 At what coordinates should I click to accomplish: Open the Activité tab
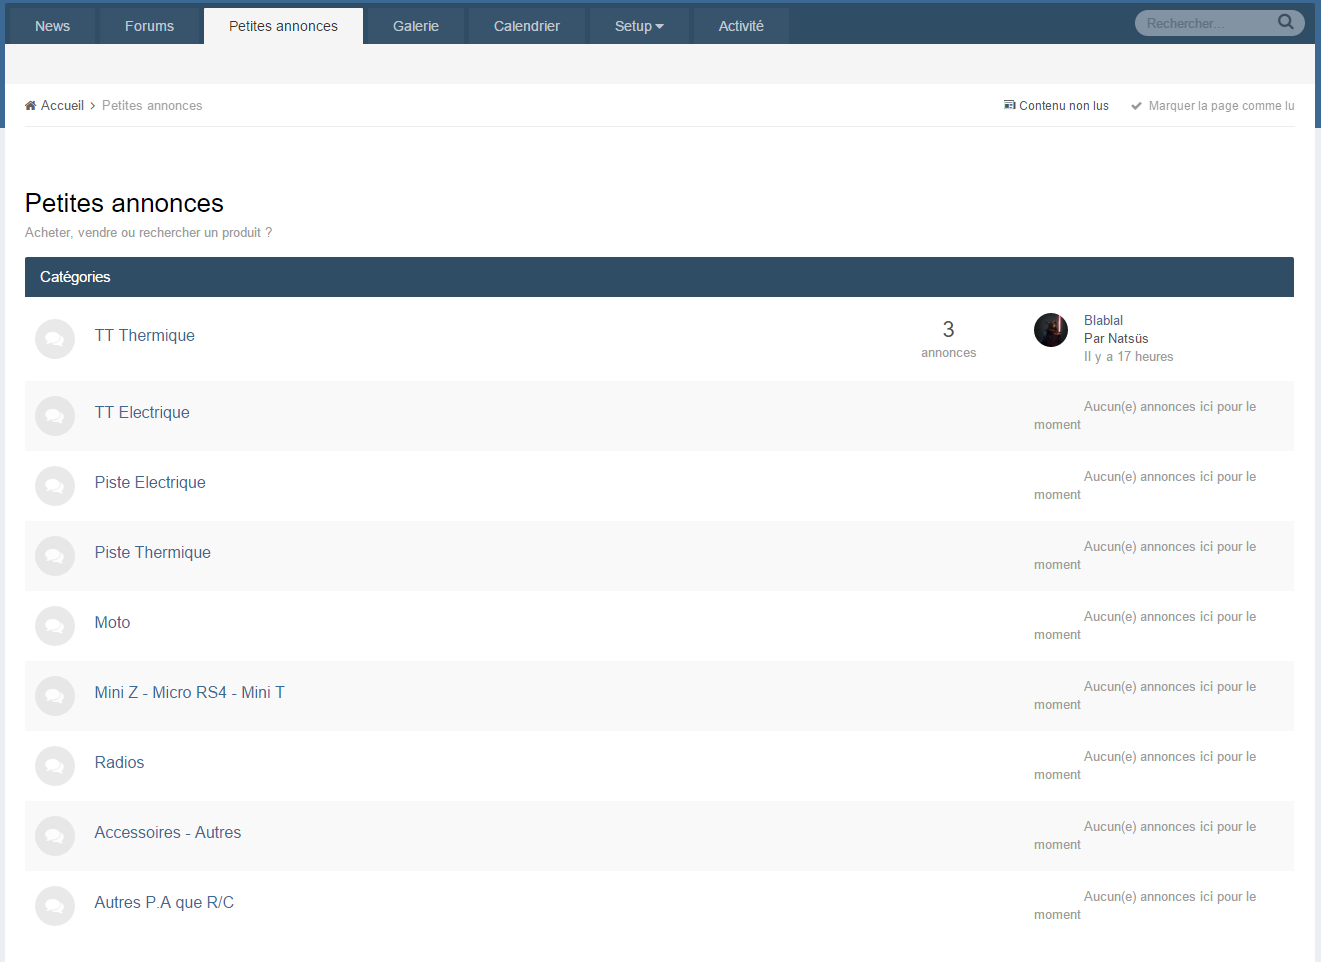[x=740, y=26]
